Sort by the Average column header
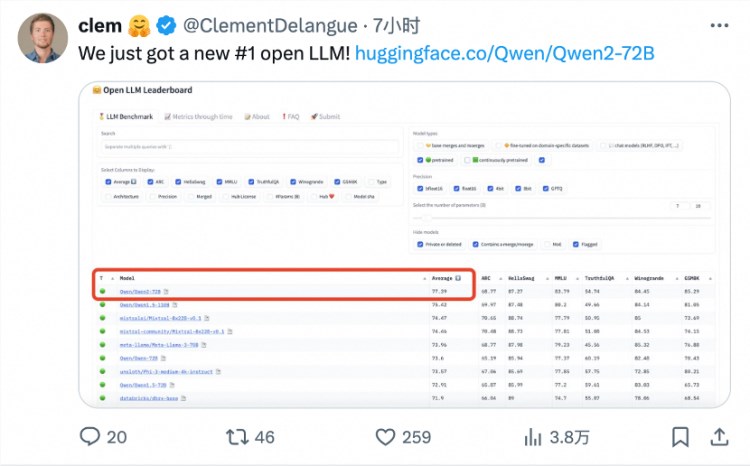750x466 pixels. pyautogui.click(x=441, y=277)
